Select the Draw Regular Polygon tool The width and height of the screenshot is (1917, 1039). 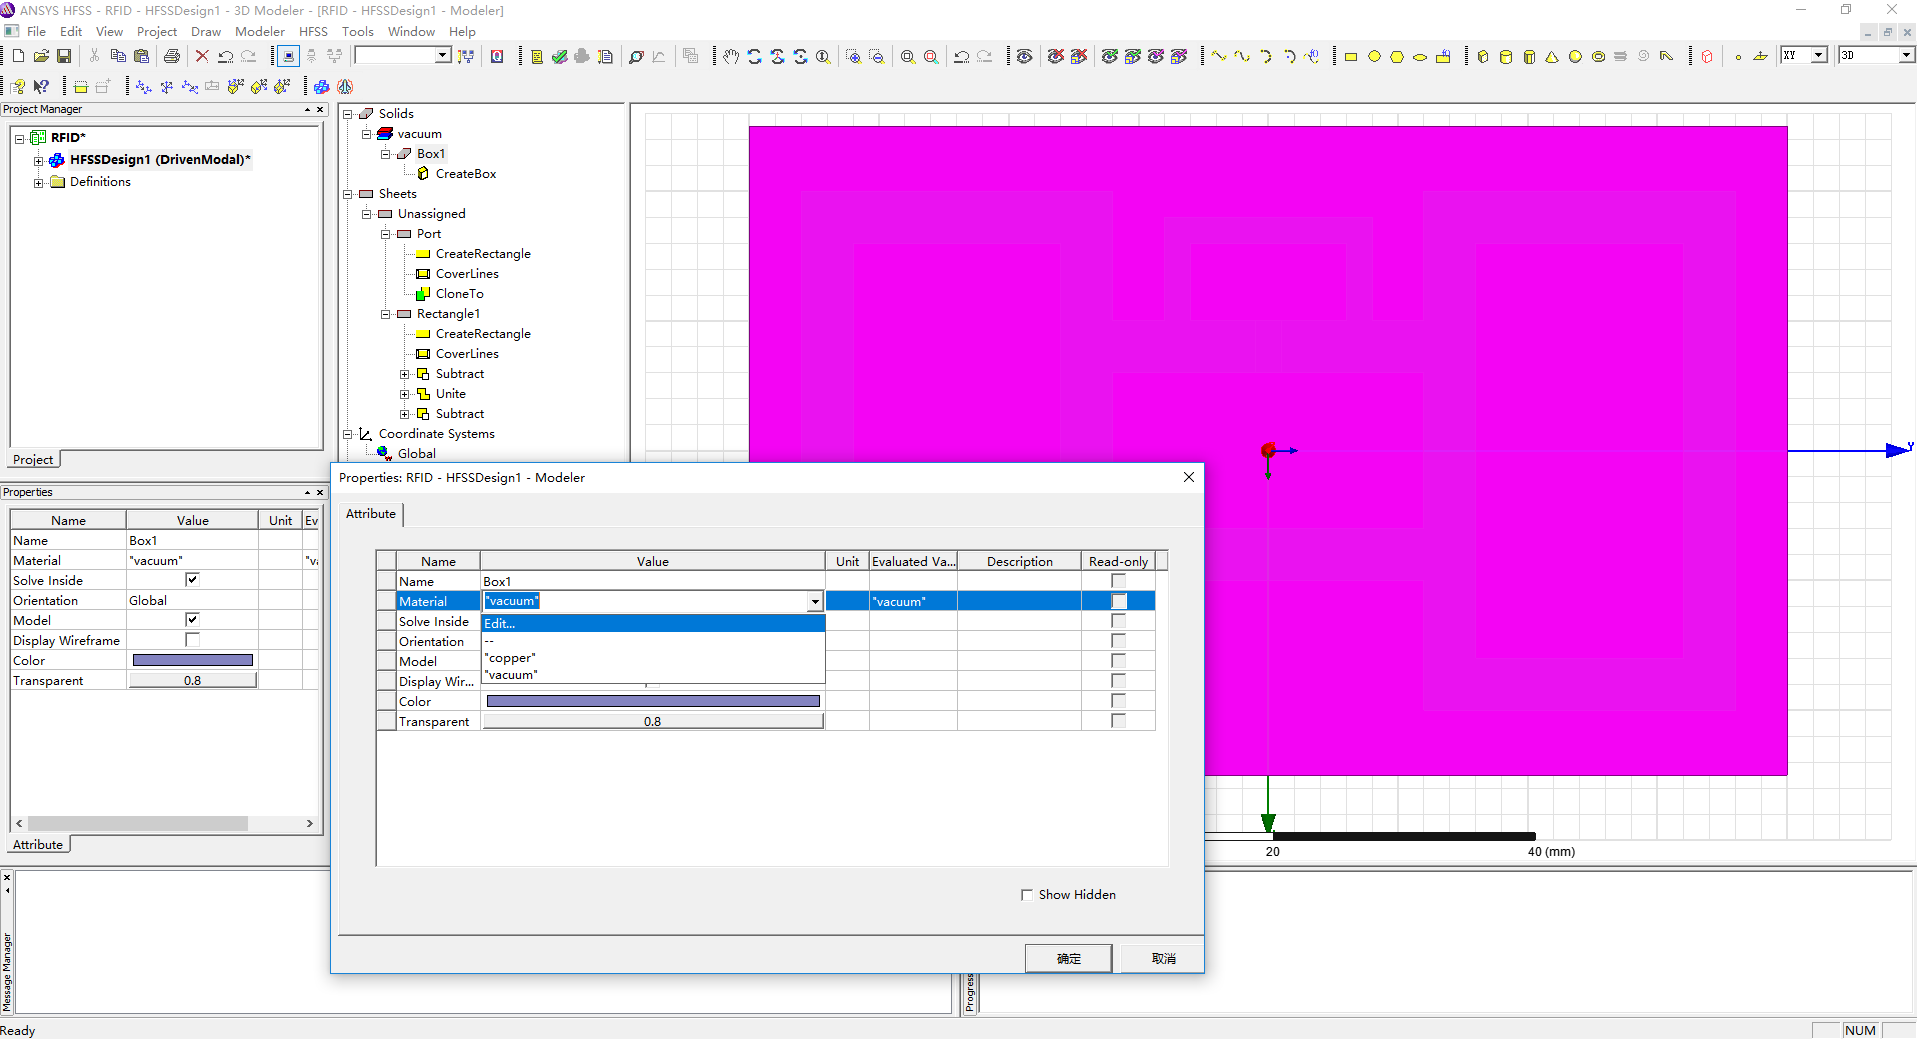click(1397, 56)
